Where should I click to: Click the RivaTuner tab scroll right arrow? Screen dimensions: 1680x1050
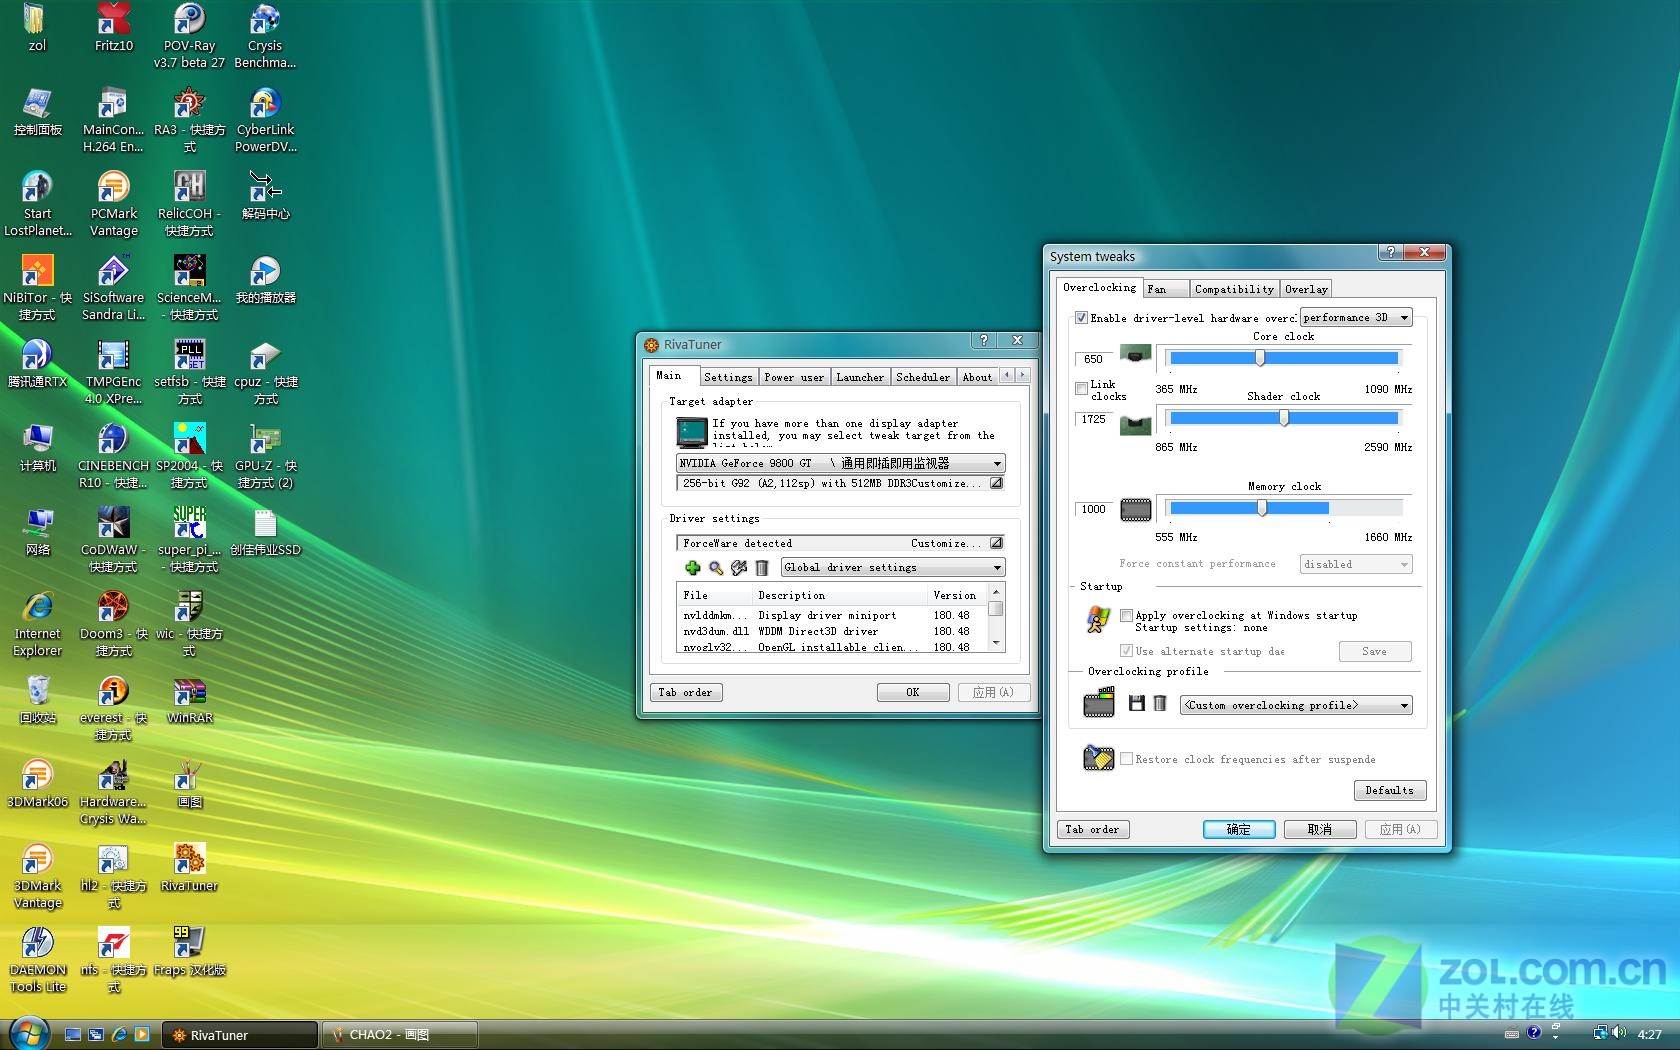(x=1022, y=375)
